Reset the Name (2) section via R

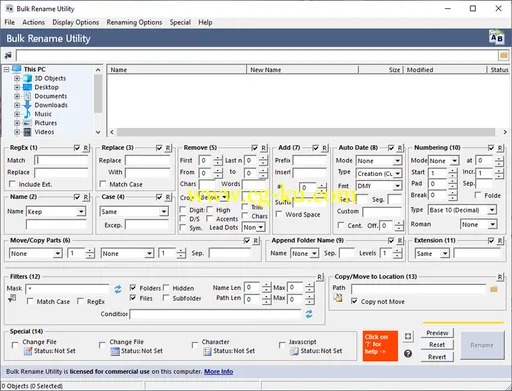tap(86, 197)
